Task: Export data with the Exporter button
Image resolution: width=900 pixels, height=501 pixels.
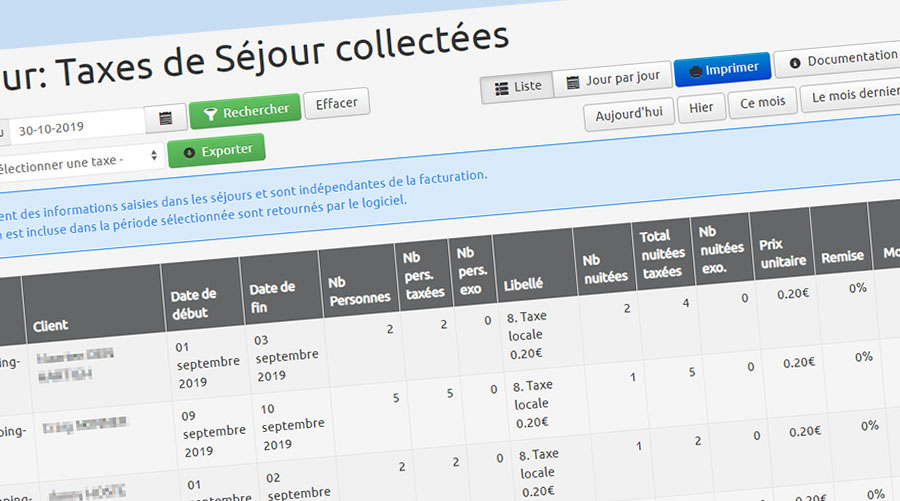Action: [x=217, y=152]
